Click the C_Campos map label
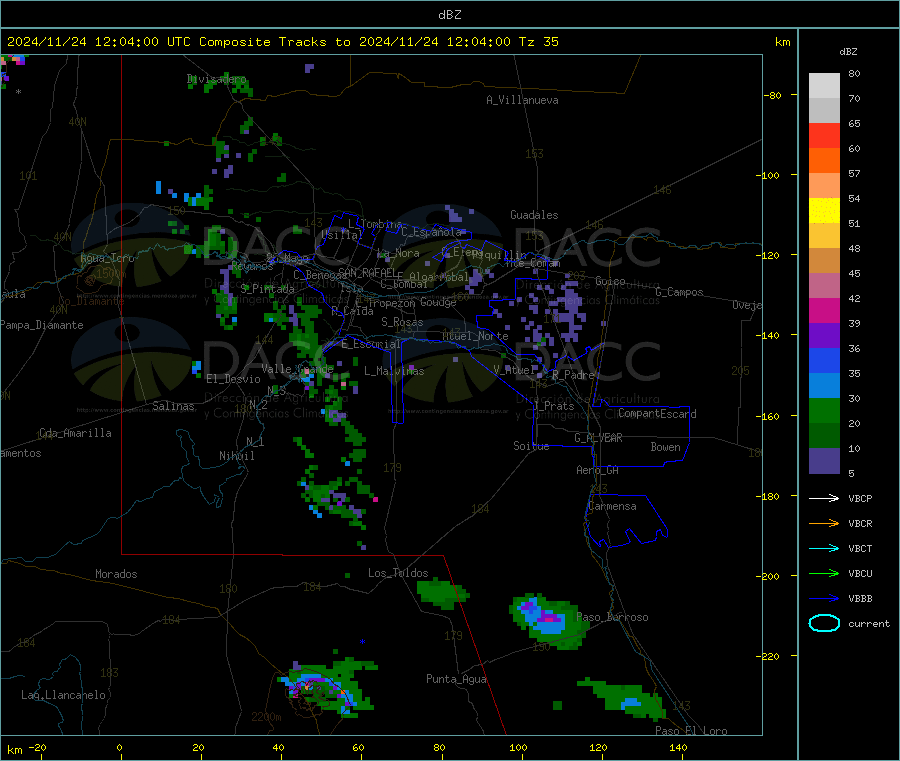The height and width of the screenshot is (761, 900). [x=679, y=292]
